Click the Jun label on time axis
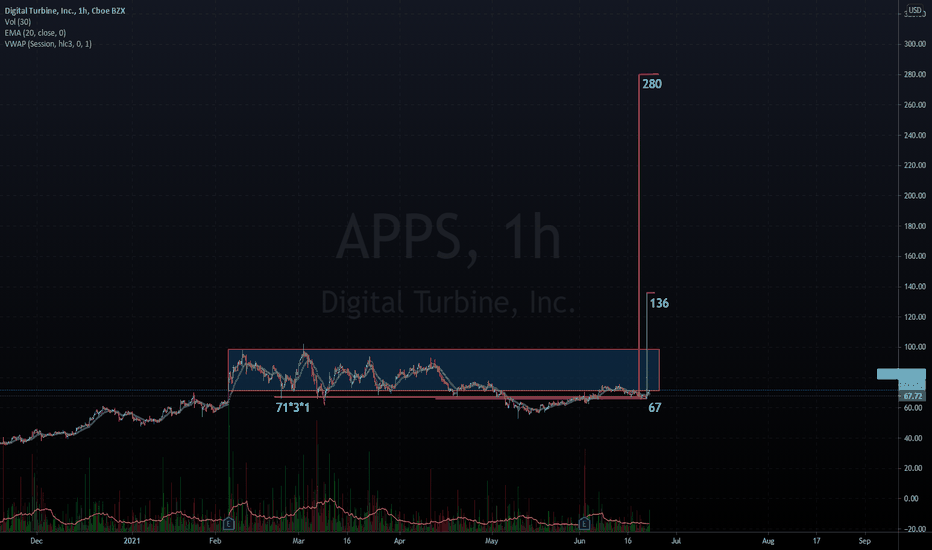The height and width of the screenshot is (550, 932). pyautogui.click(x=580, y=541)
